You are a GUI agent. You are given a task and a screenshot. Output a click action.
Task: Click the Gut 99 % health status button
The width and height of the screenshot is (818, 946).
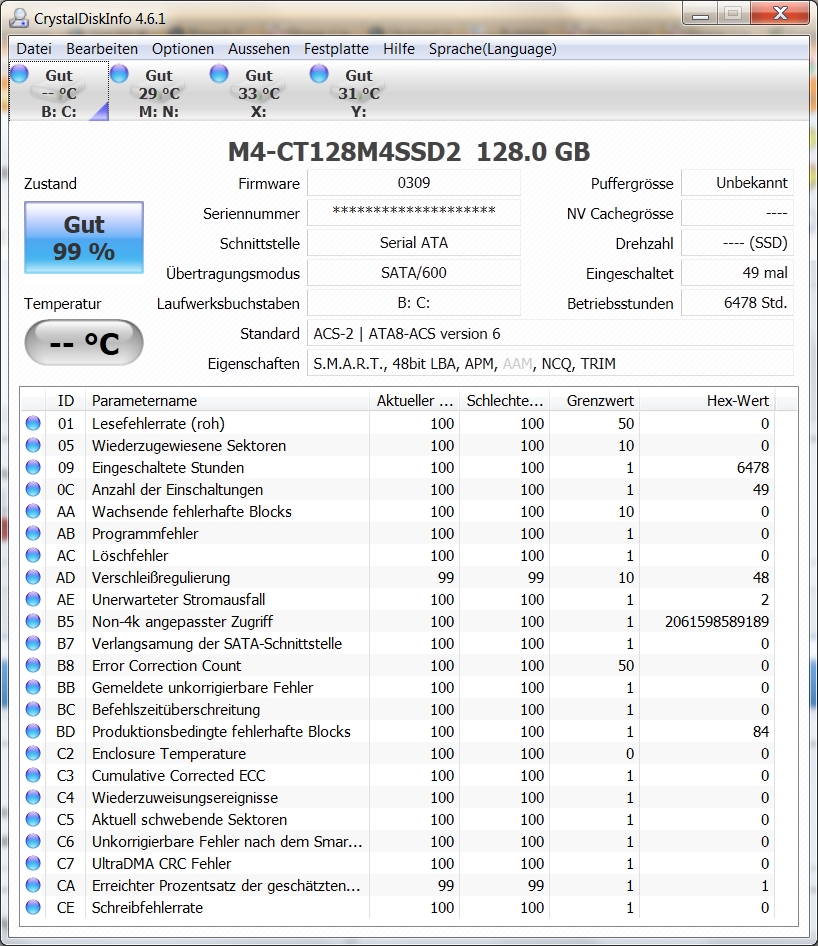coord(84,238)
